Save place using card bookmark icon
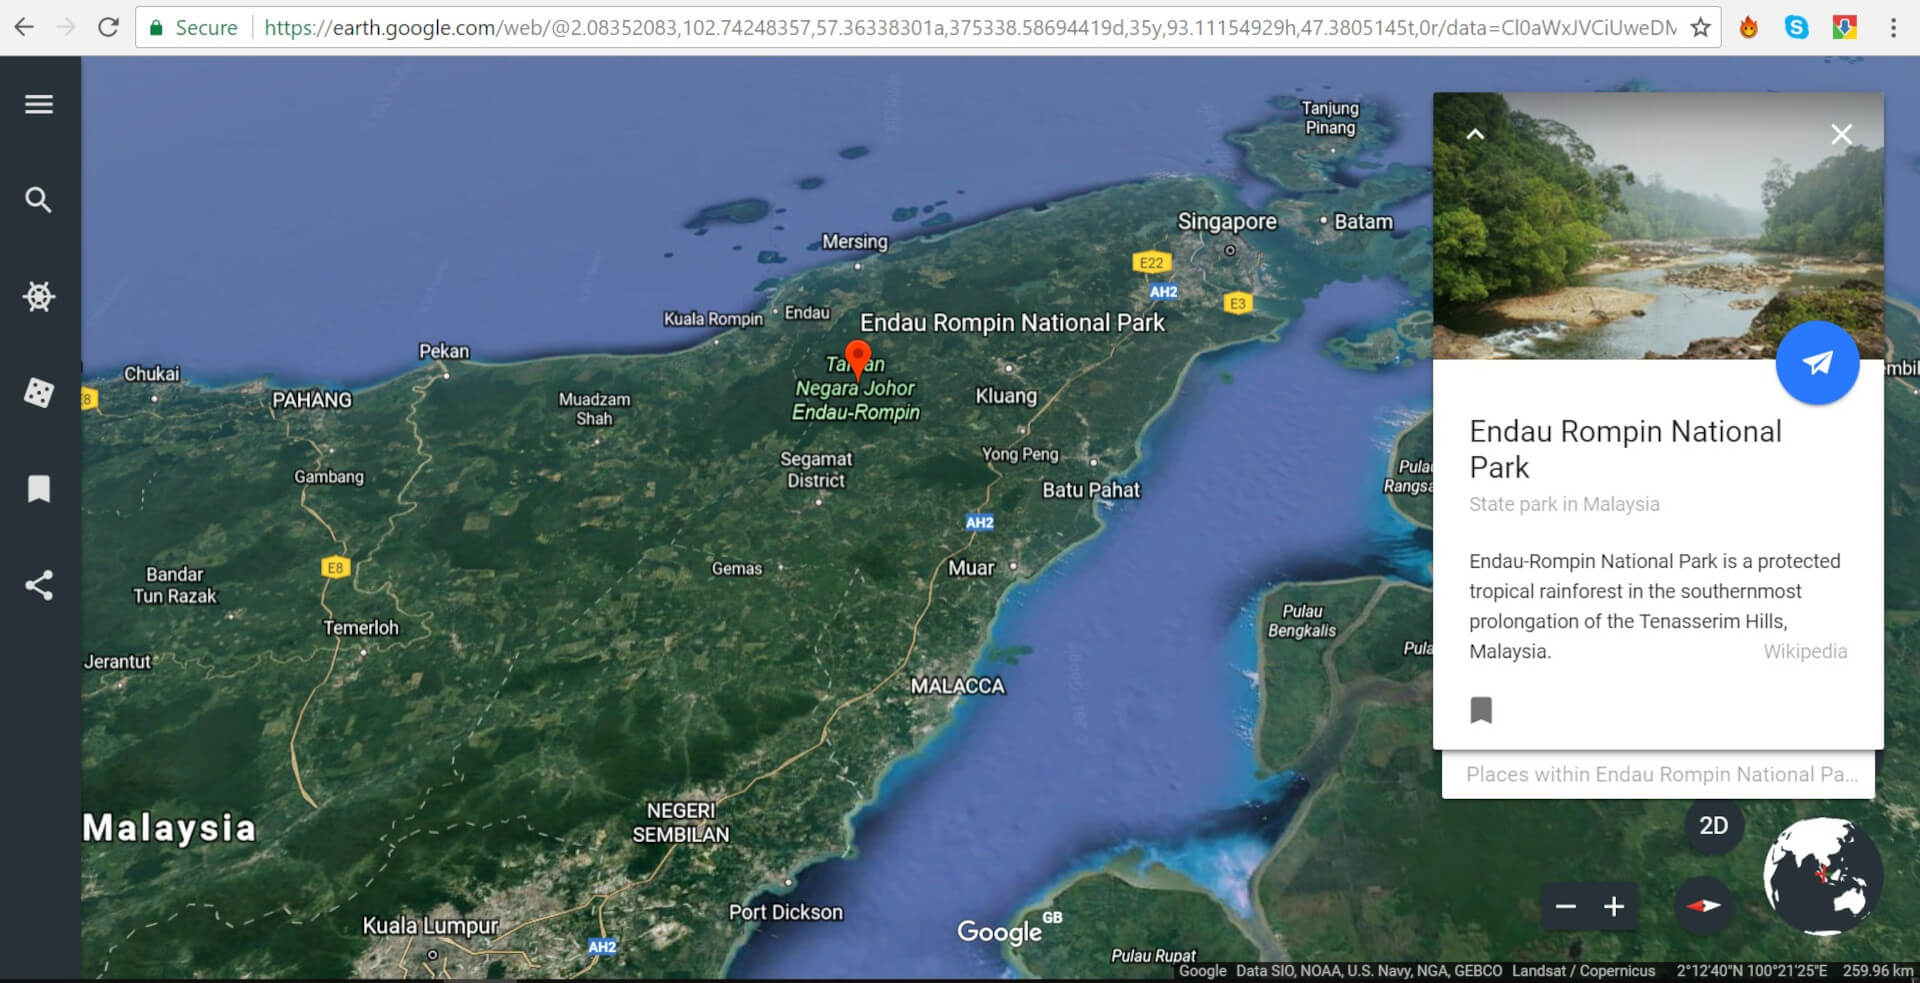This screenshot has height=983, width=1920. coord(1481,710)
